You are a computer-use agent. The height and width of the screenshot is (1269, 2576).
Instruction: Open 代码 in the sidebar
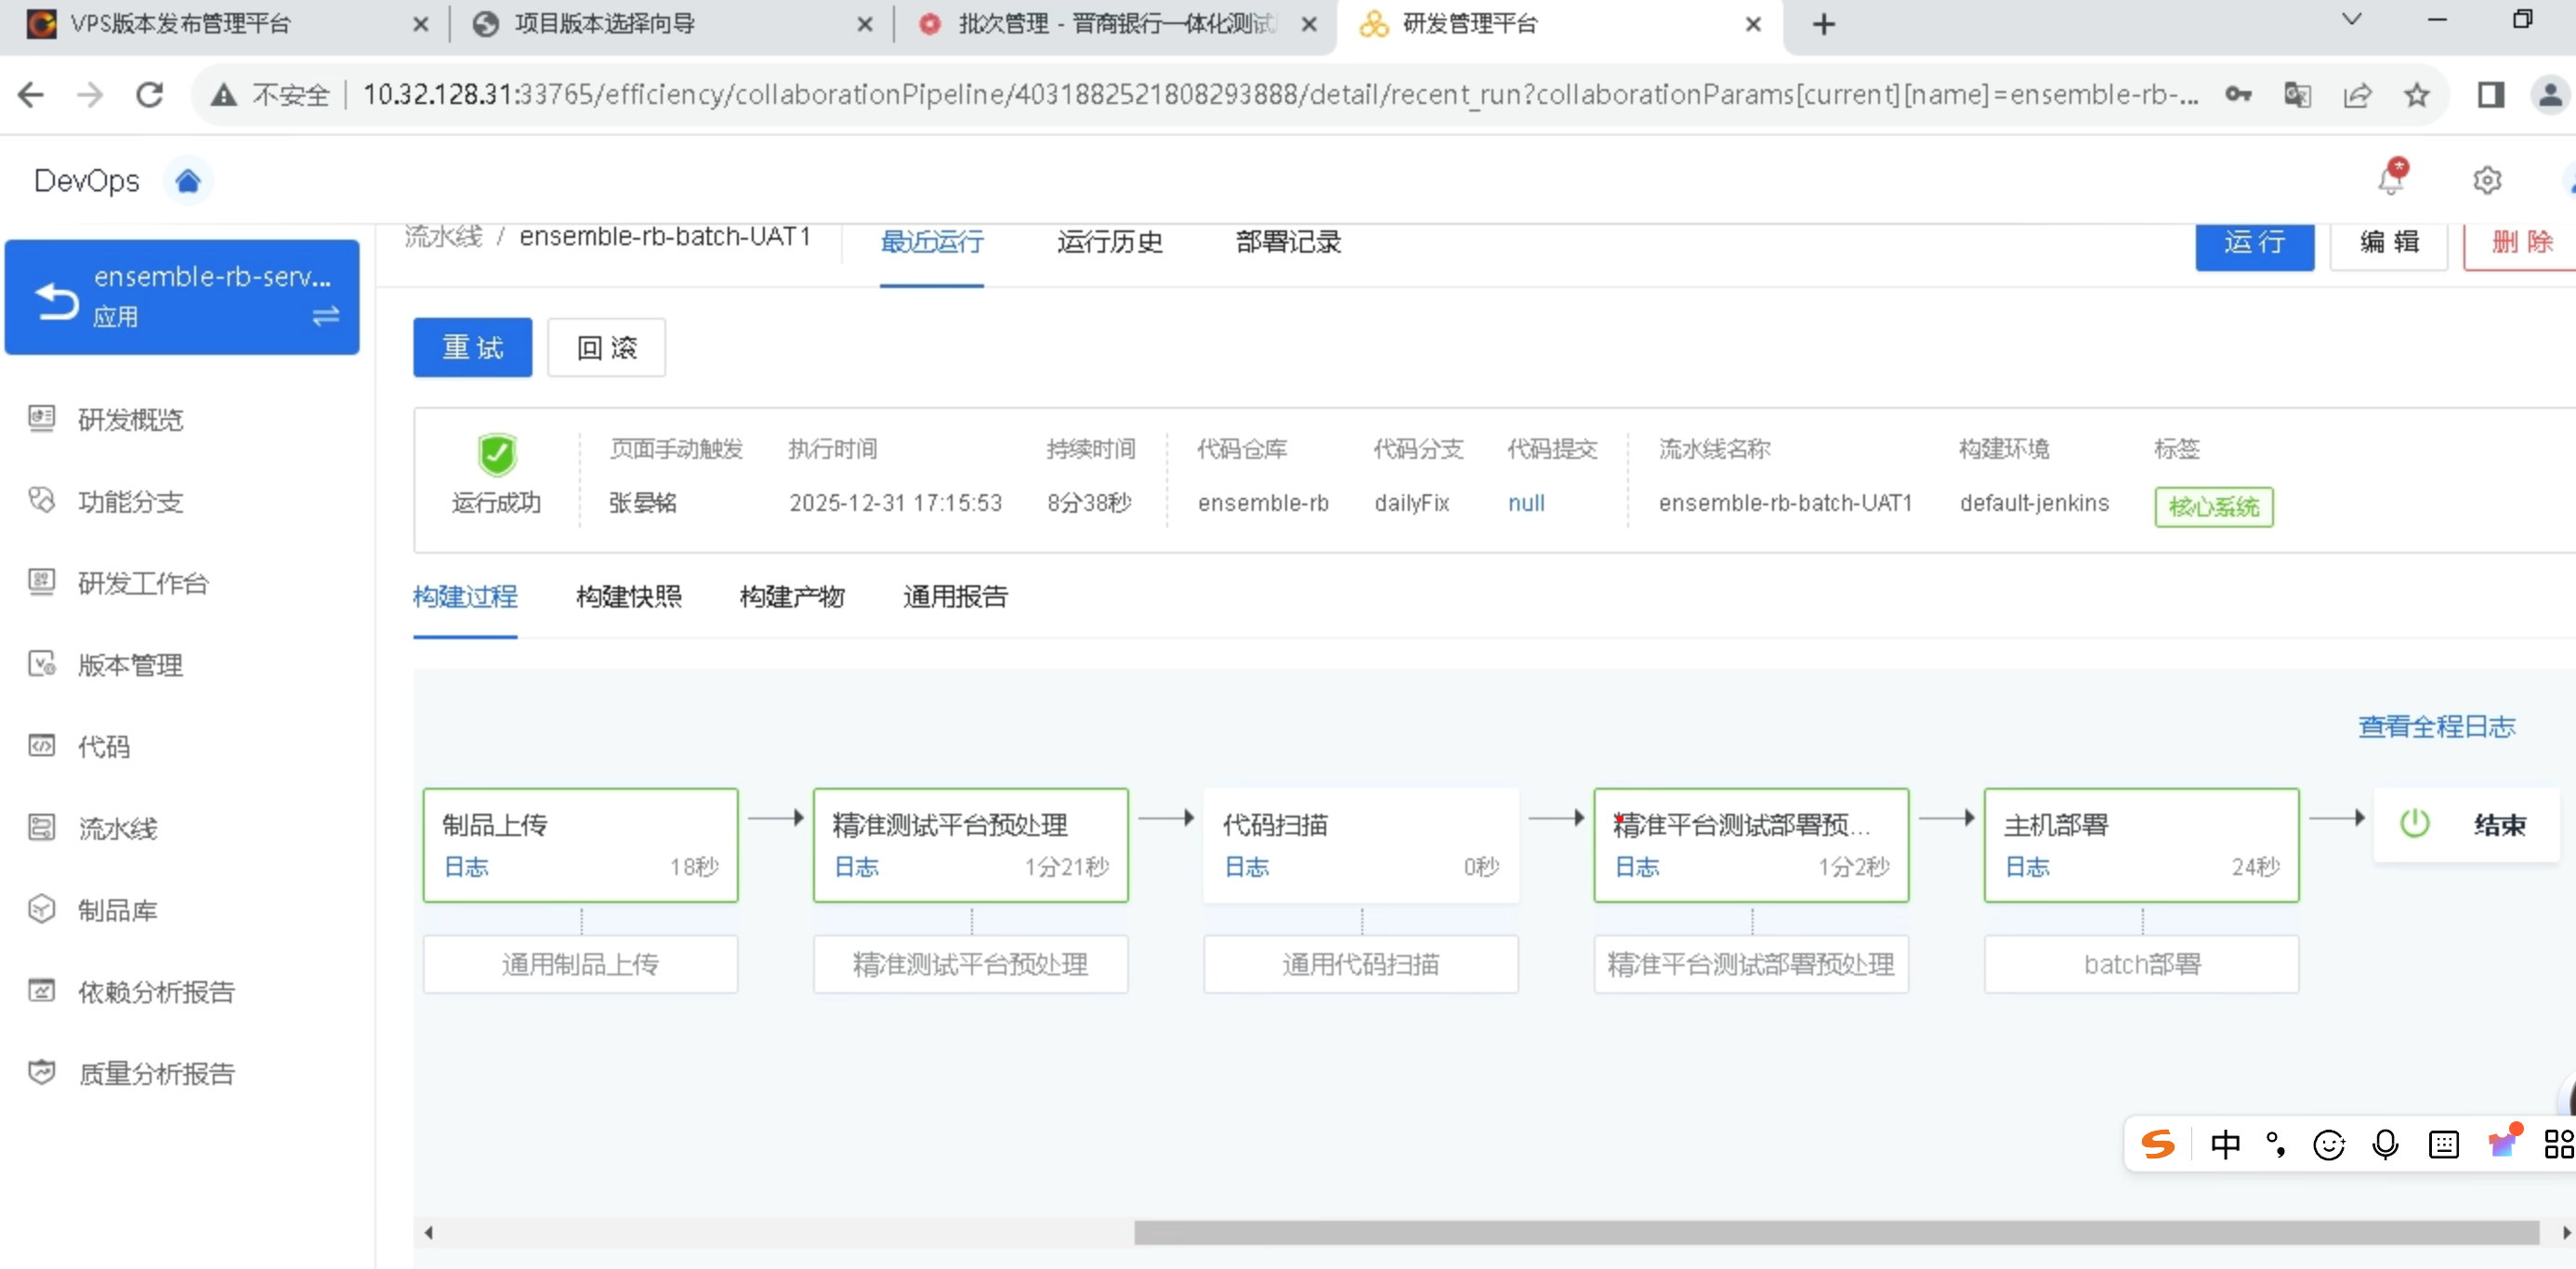pyautogui.click(x=103, y=746)
